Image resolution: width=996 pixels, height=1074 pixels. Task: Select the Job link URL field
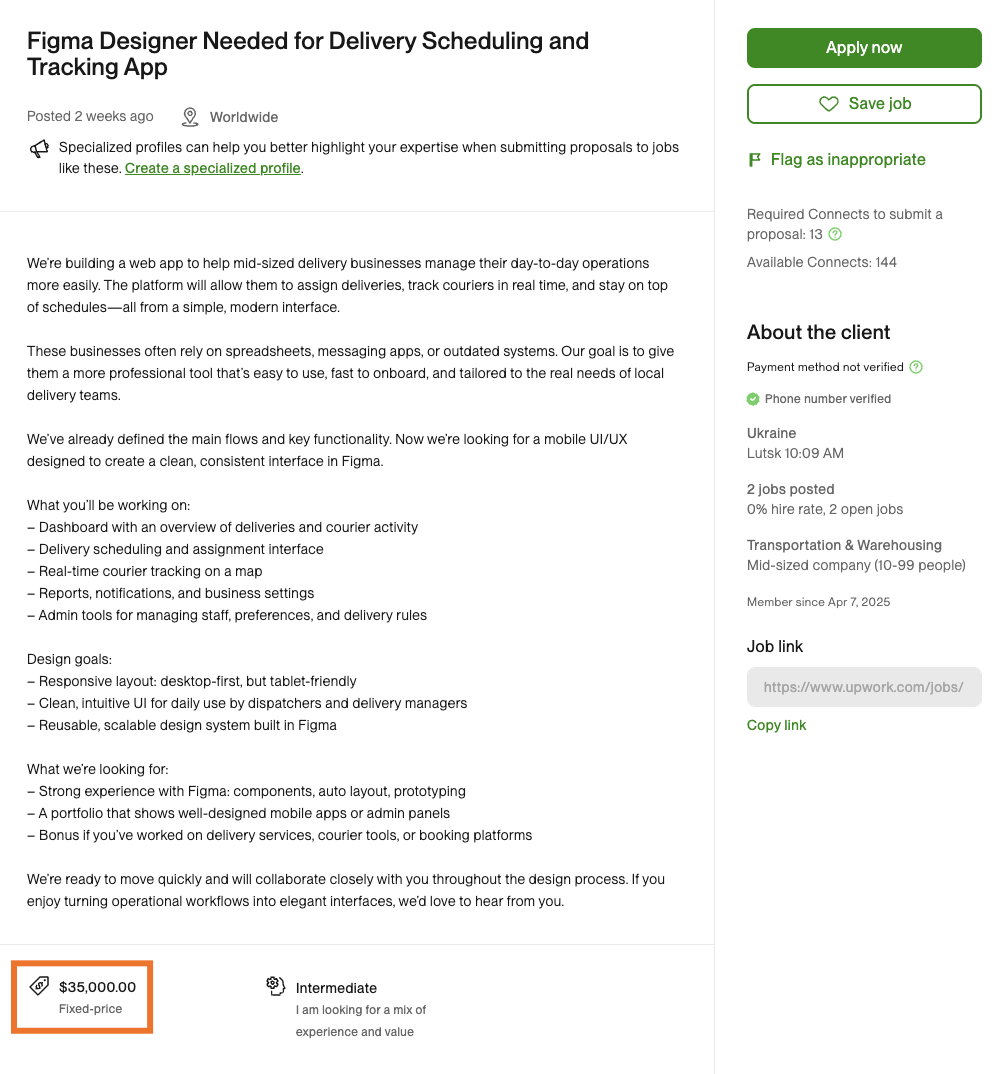click(x=863, y=687)
